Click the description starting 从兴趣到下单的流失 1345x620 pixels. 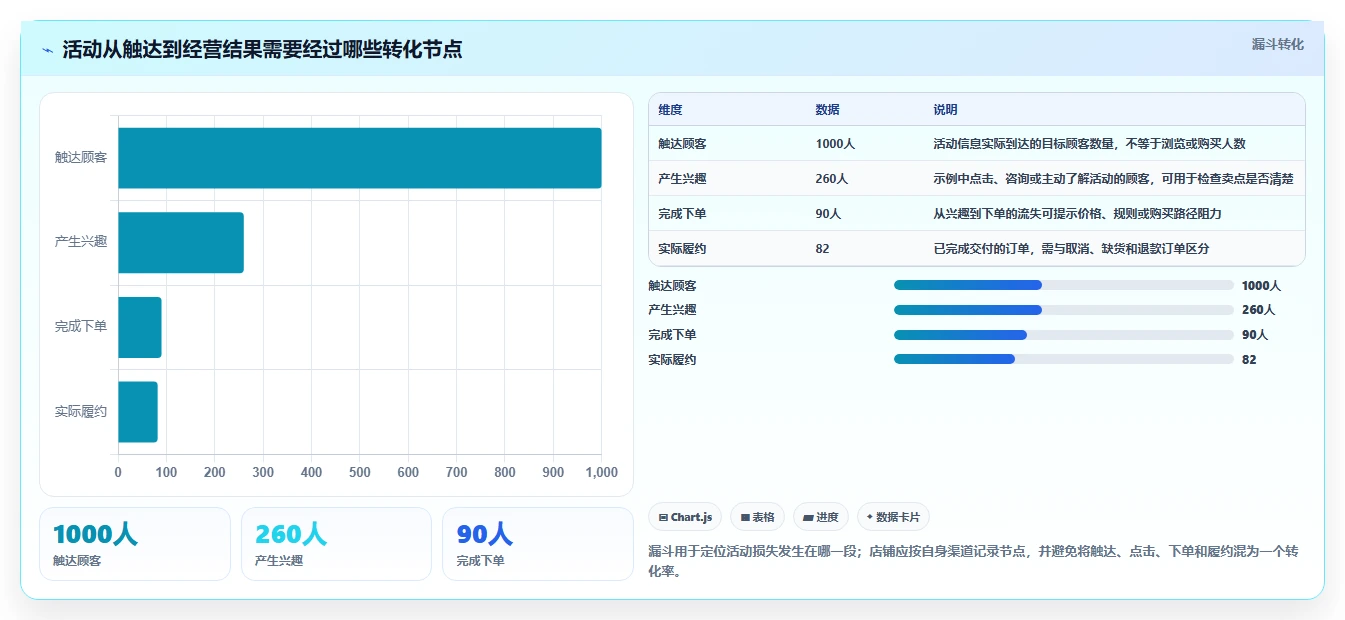(1077, 214)
